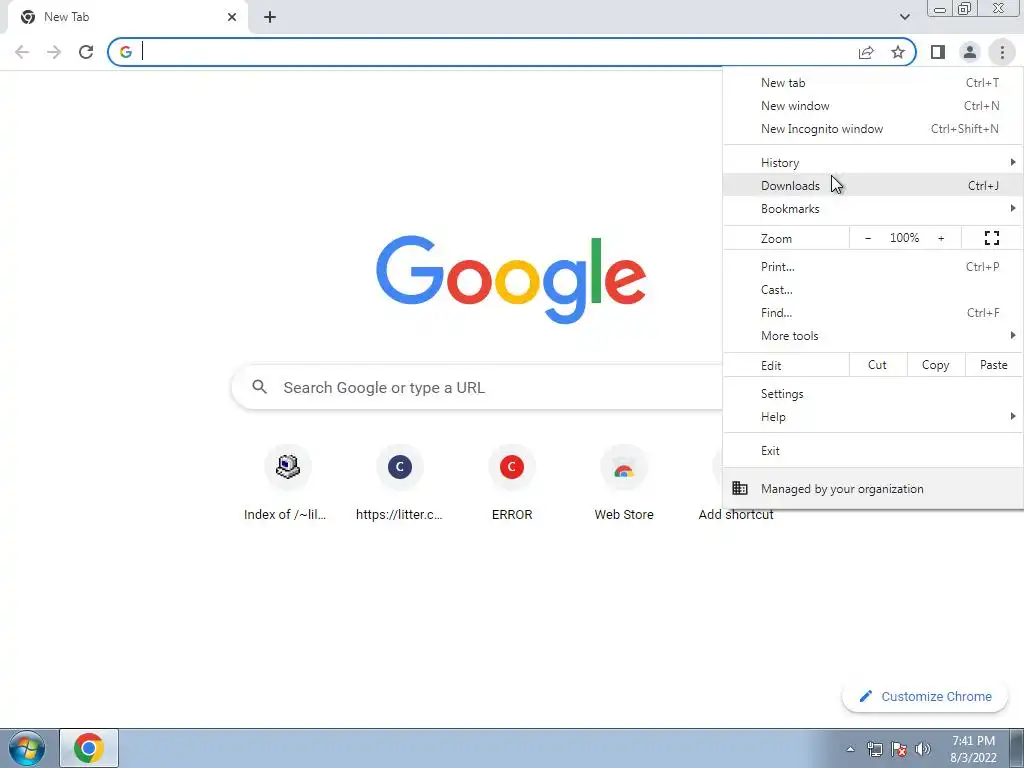
Task: Click the Show desktop strip
Action: click(x=1017, y=748)
